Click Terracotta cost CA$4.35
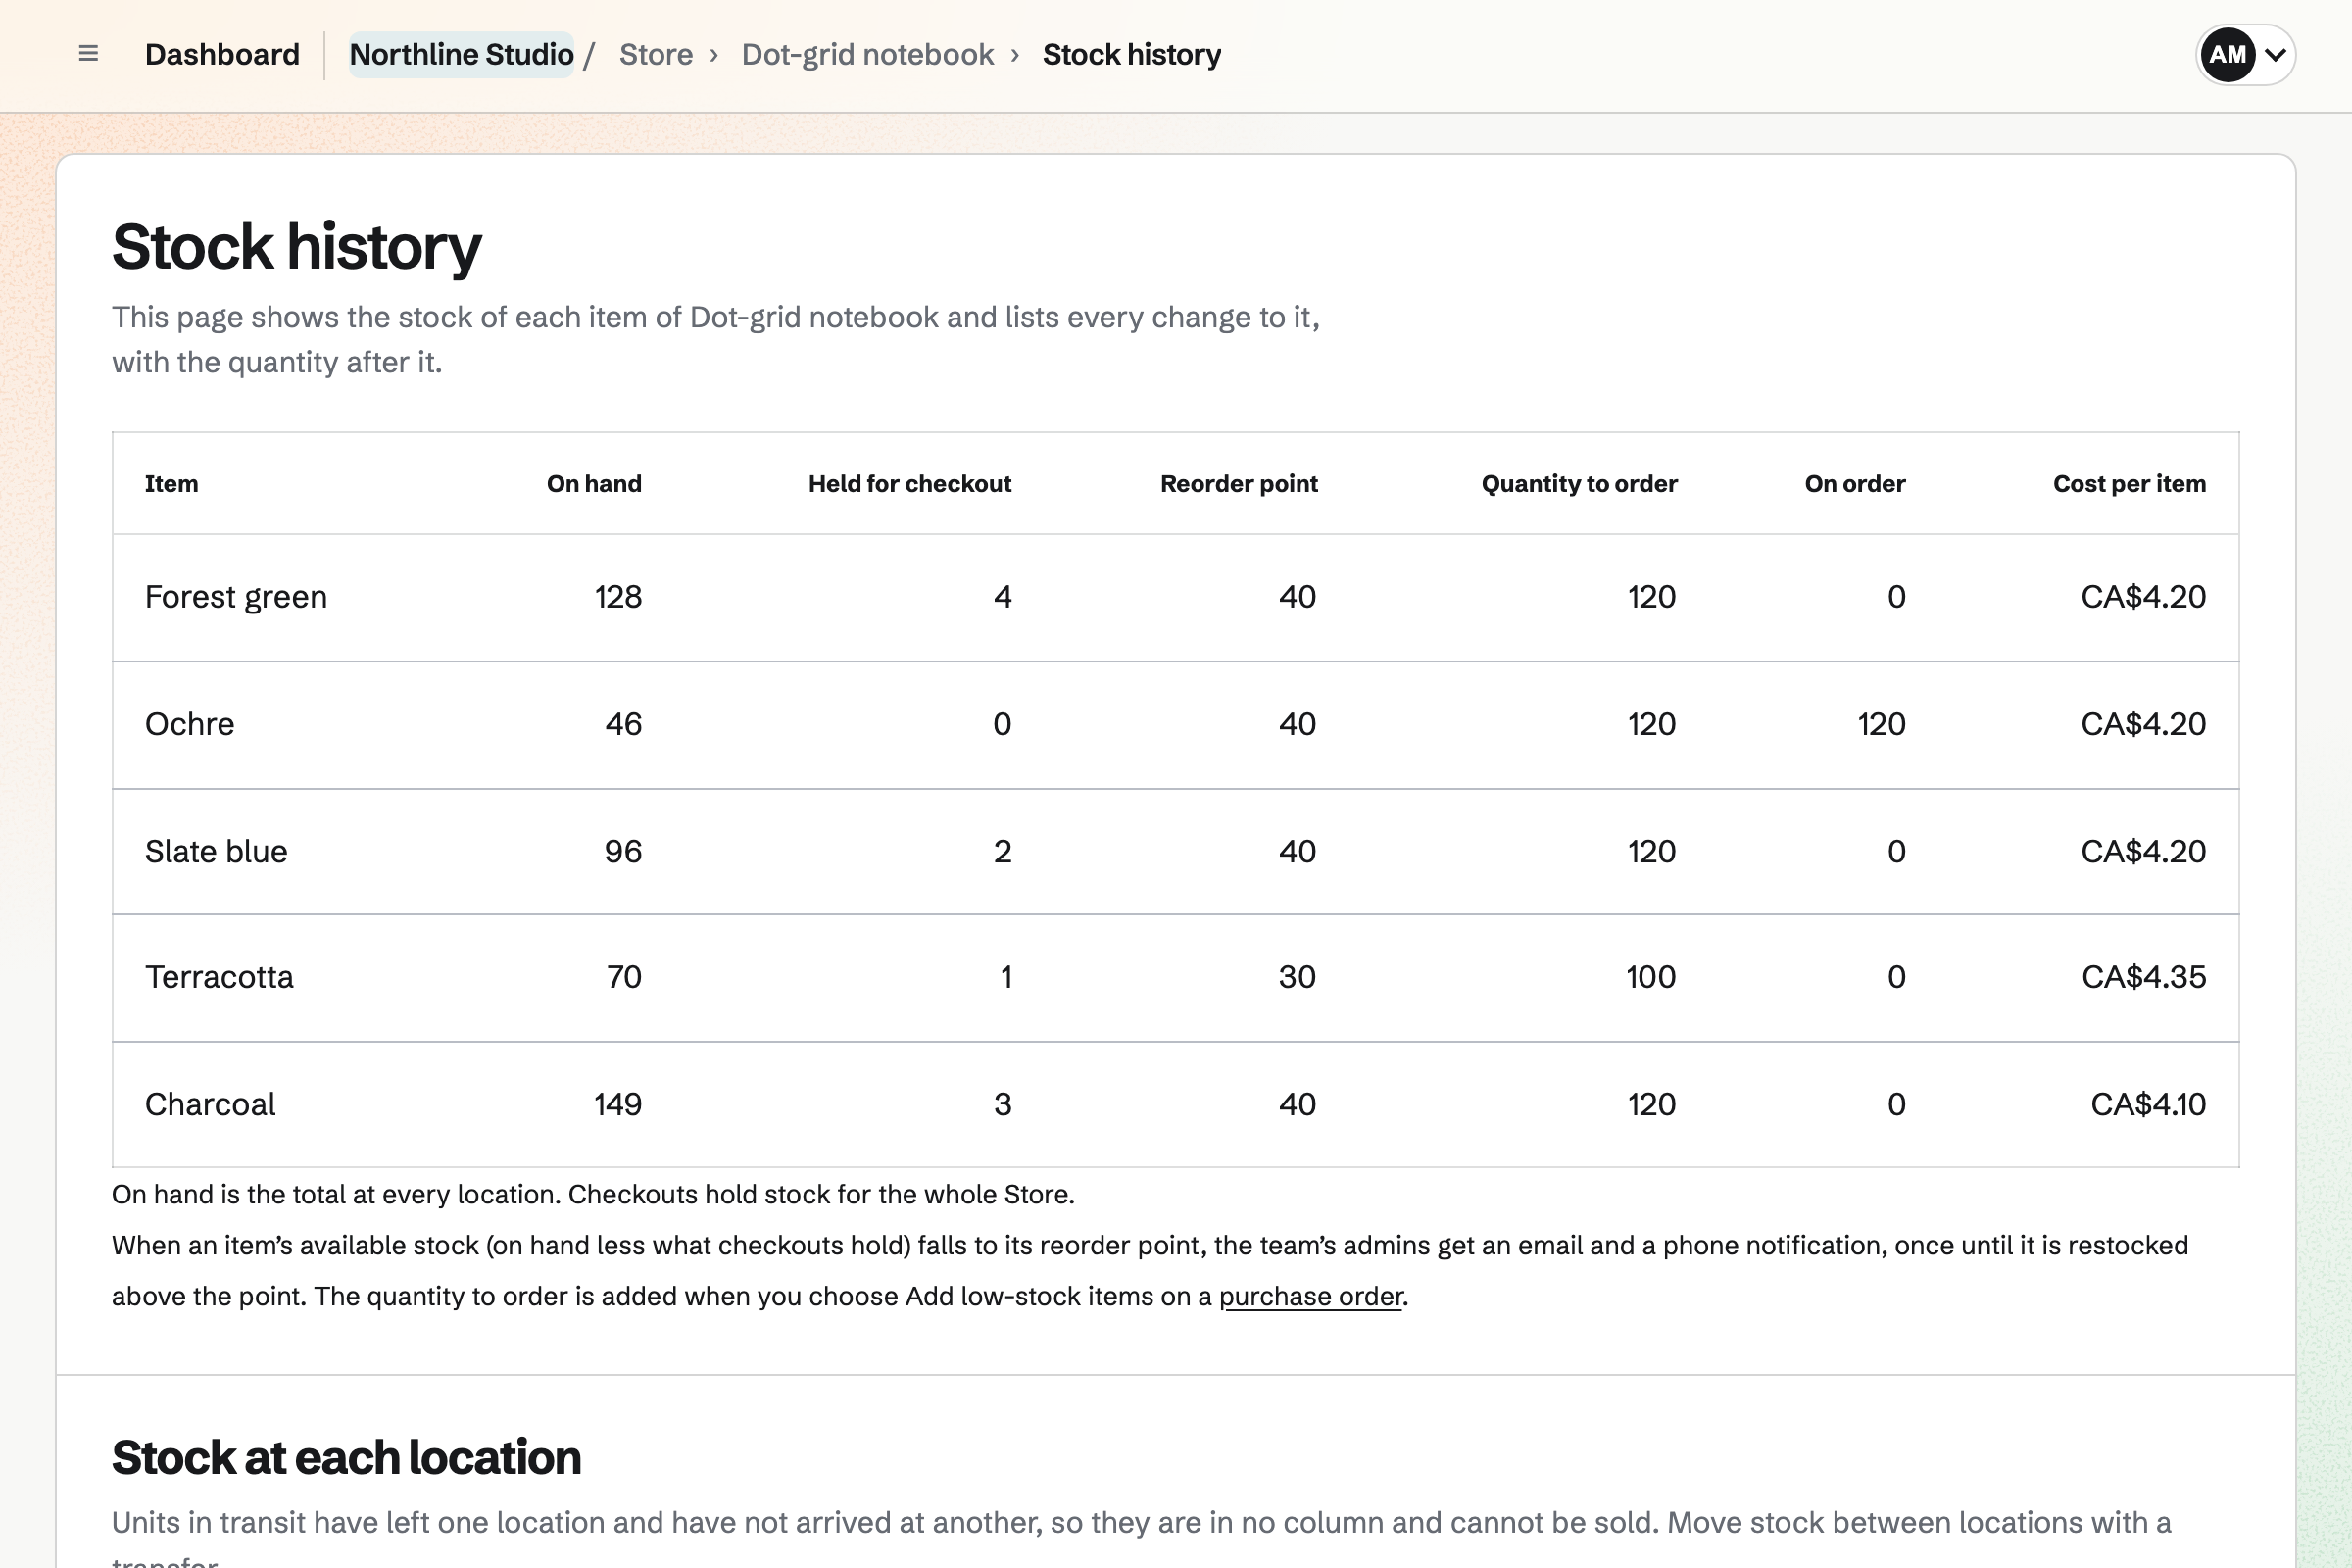 point(2143,977)
